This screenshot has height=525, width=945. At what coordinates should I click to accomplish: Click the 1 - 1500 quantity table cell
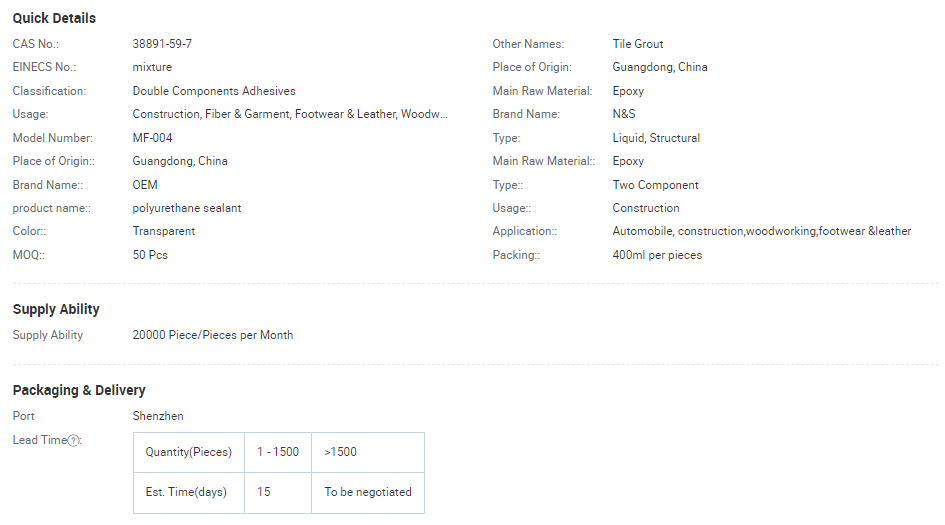pos(278,452)
